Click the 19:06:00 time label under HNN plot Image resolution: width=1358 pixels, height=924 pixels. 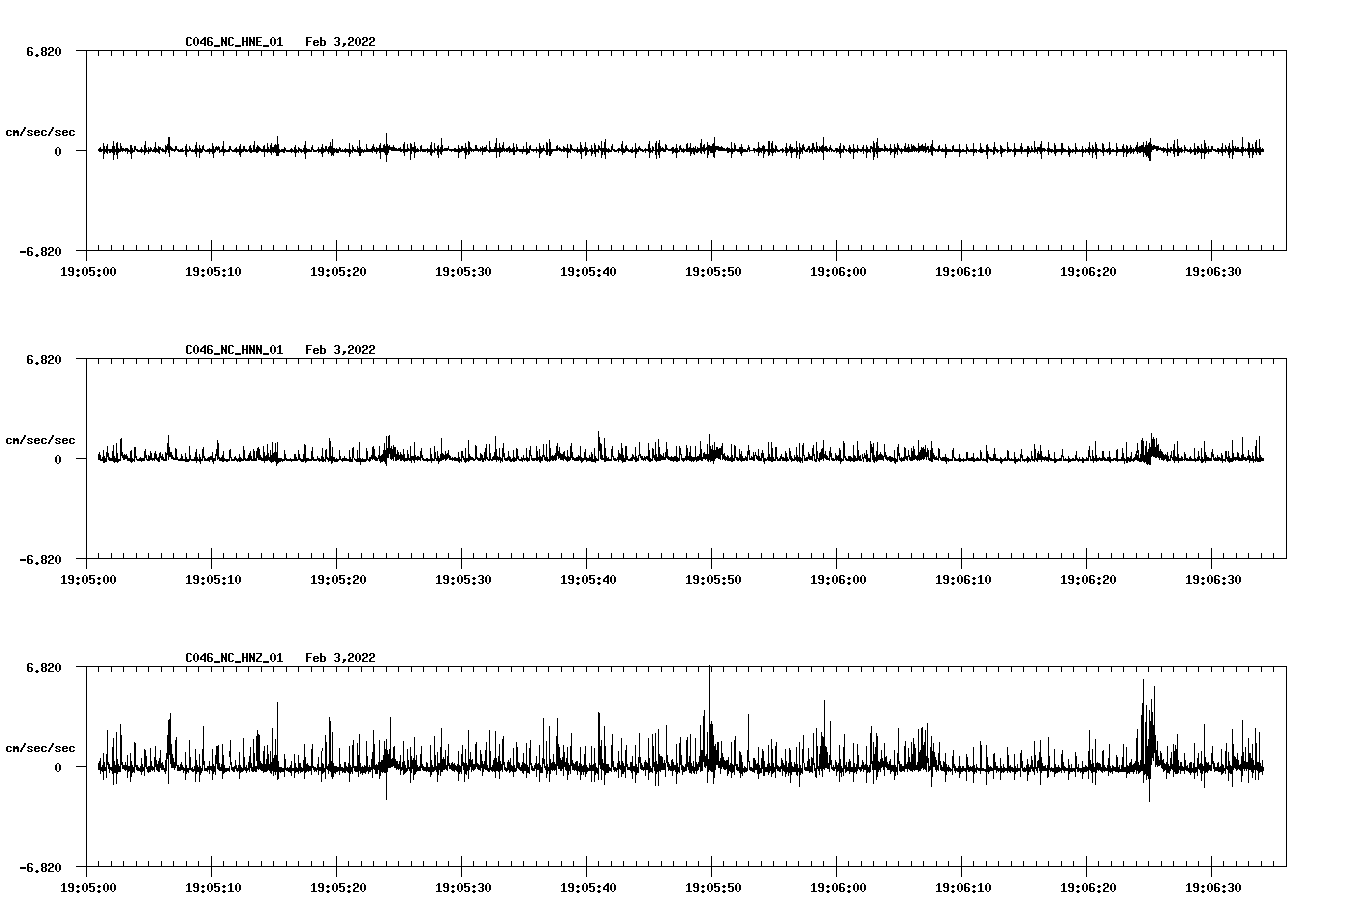[x=838, y=579]
